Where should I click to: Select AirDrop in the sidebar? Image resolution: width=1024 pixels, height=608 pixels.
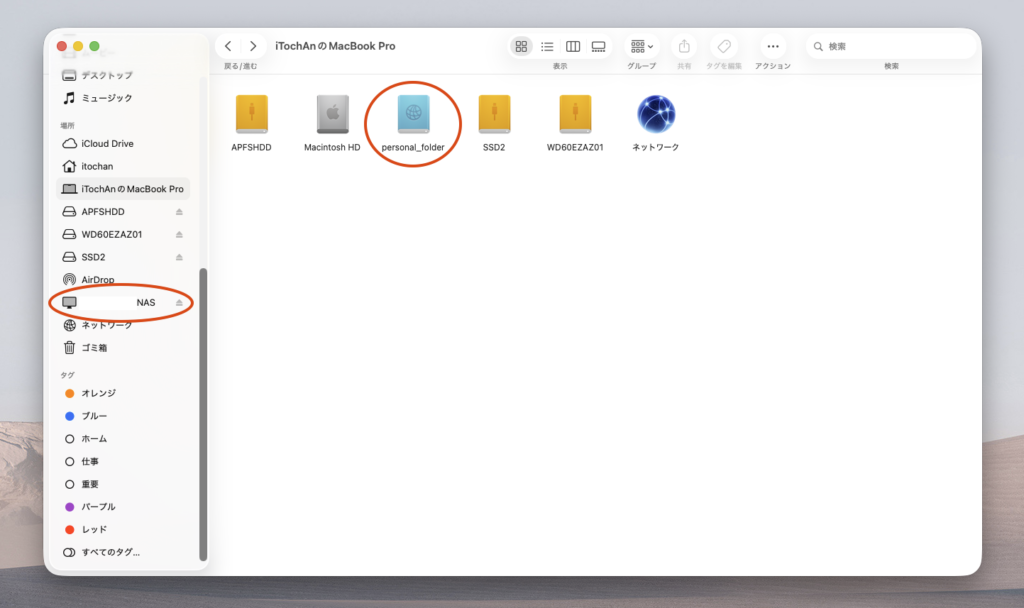99,280
